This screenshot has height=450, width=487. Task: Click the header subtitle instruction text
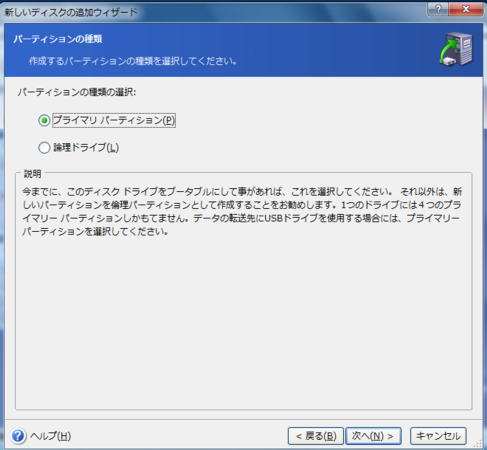click(x=133, y=61)
